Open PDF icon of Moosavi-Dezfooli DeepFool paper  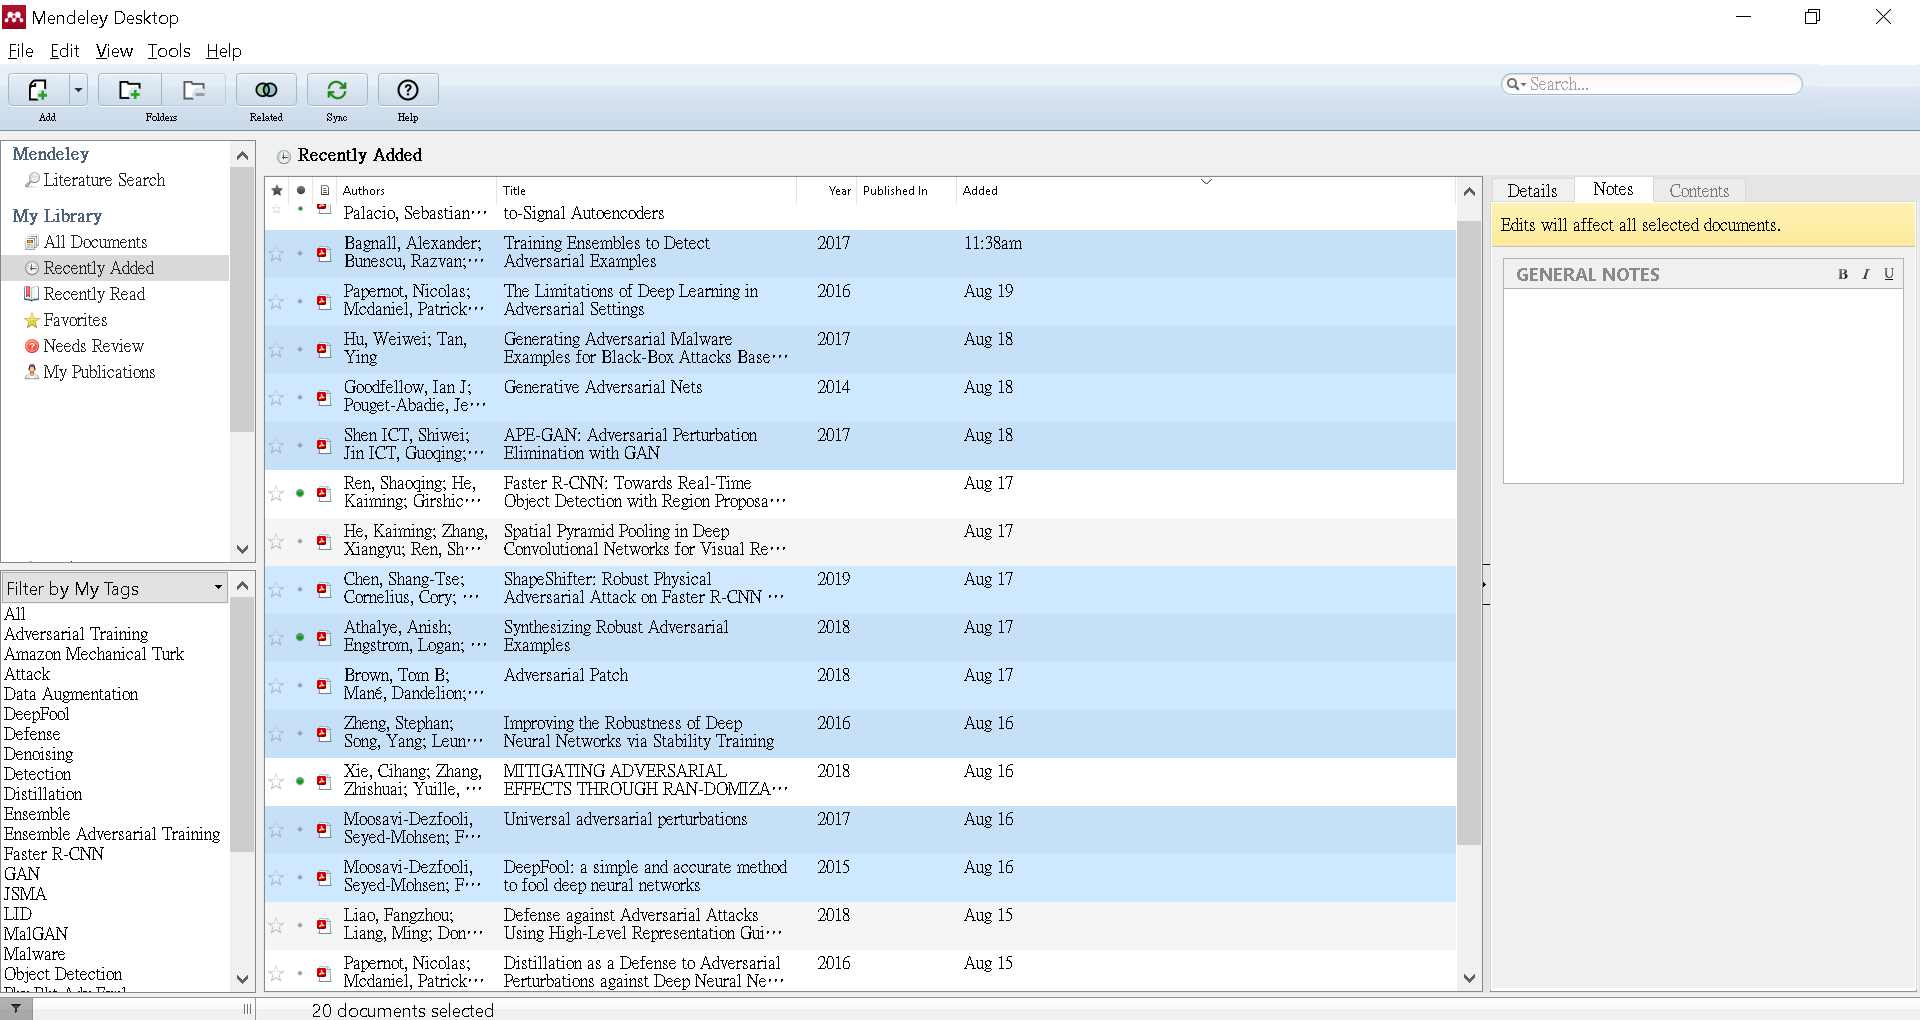(324, 877)
